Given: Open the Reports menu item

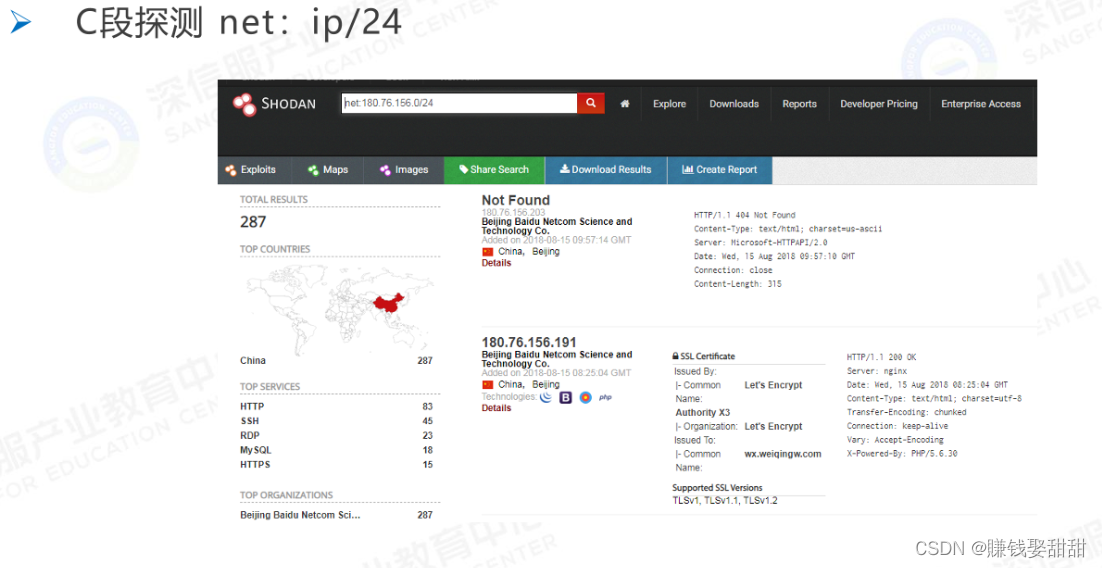Looking at the screenshot, I should point(799,104).
